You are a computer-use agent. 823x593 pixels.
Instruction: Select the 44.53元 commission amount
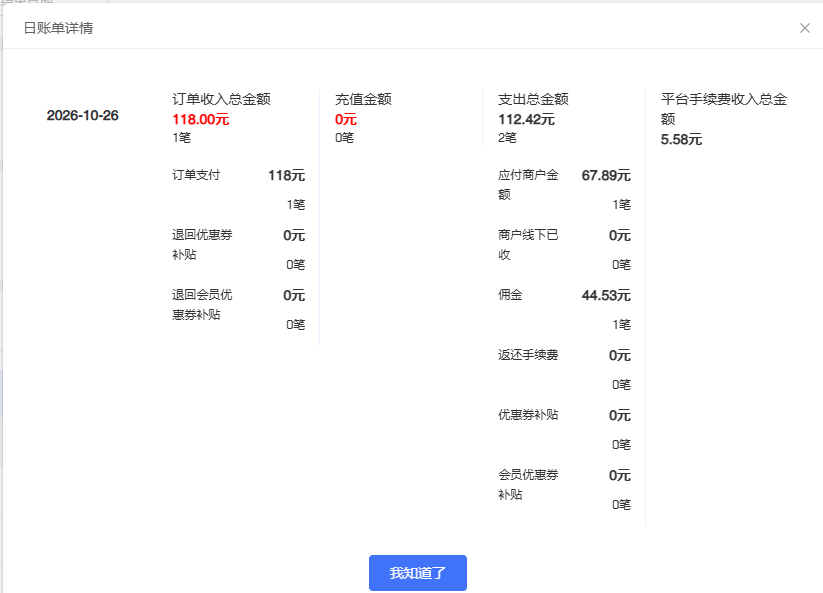coord(606,295)
